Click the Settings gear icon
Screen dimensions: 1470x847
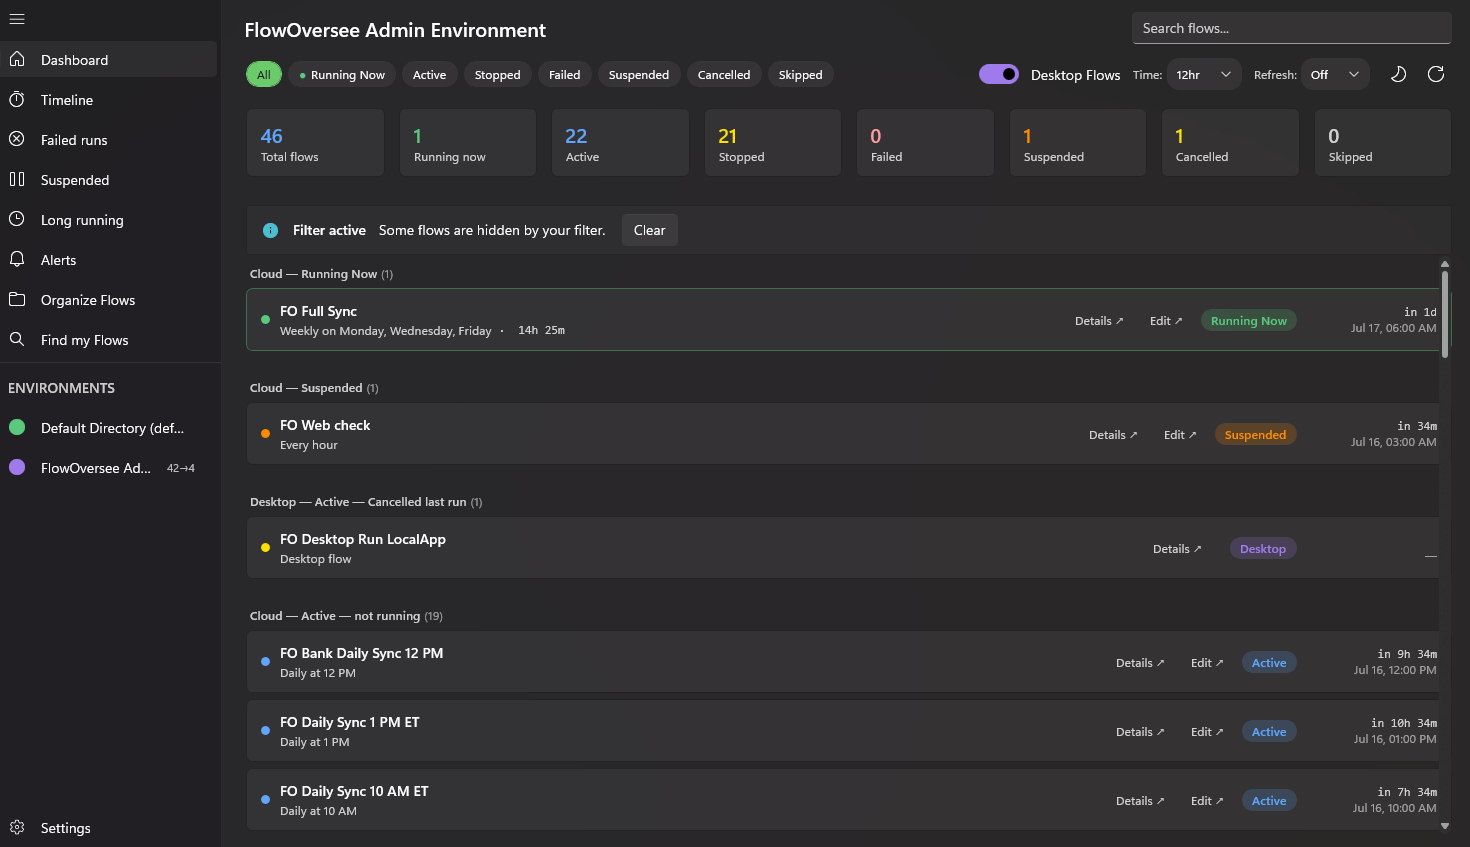tap(17, 828)
